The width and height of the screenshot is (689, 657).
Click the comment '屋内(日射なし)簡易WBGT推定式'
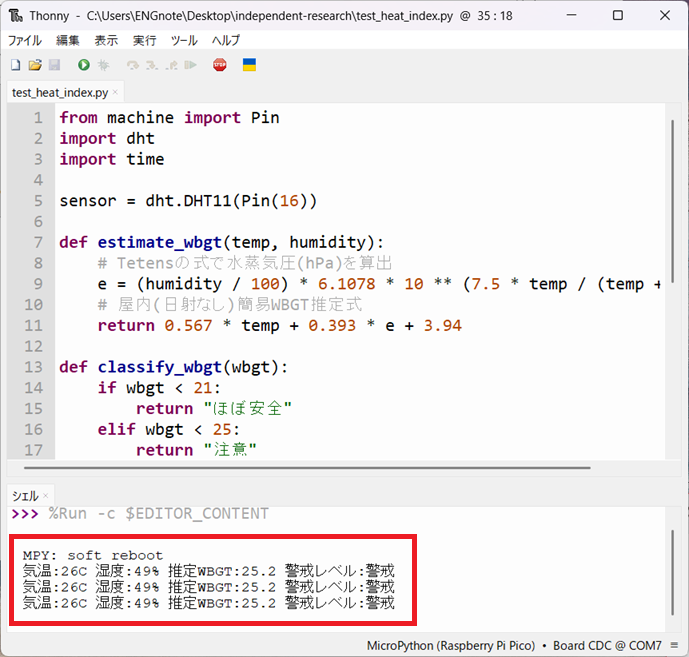point(240,305)
